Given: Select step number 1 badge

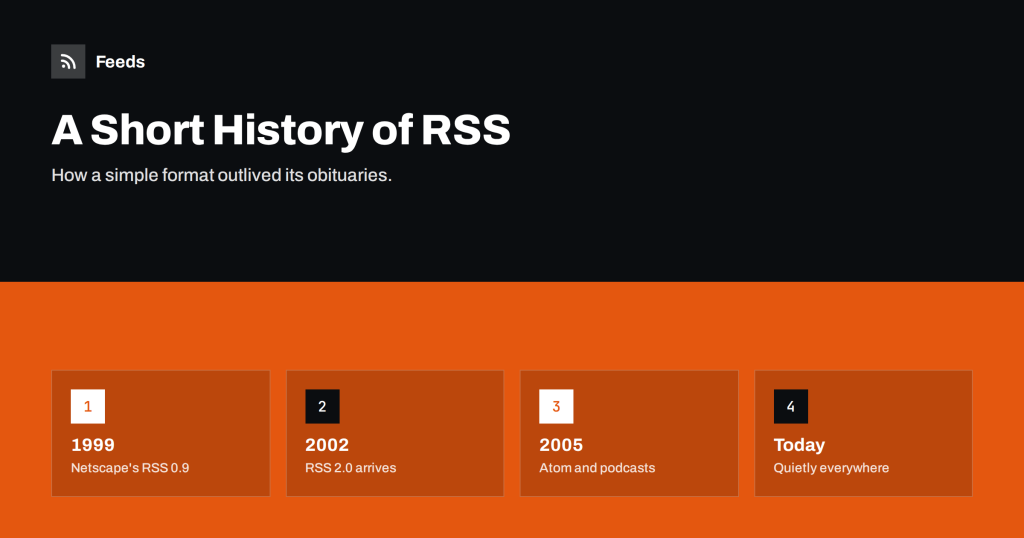Looking at the screenshot, I should click(88, 406).
